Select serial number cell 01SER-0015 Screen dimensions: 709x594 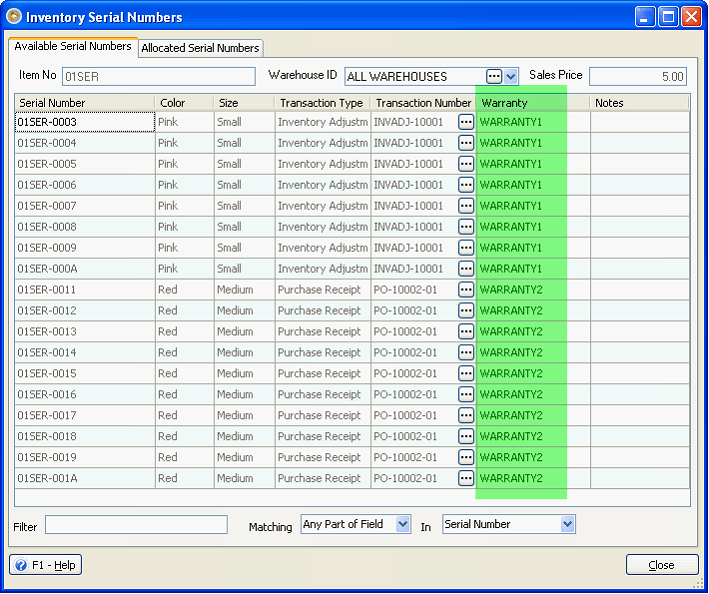click(x=85, y=373)
